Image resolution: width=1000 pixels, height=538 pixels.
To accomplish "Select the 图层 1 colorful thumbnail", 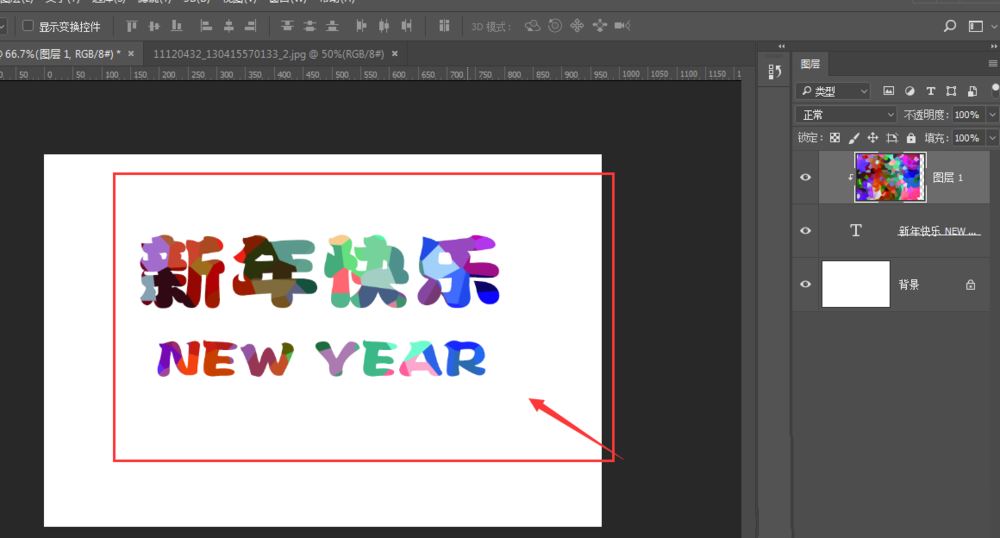I will click(x=890, y=177).
